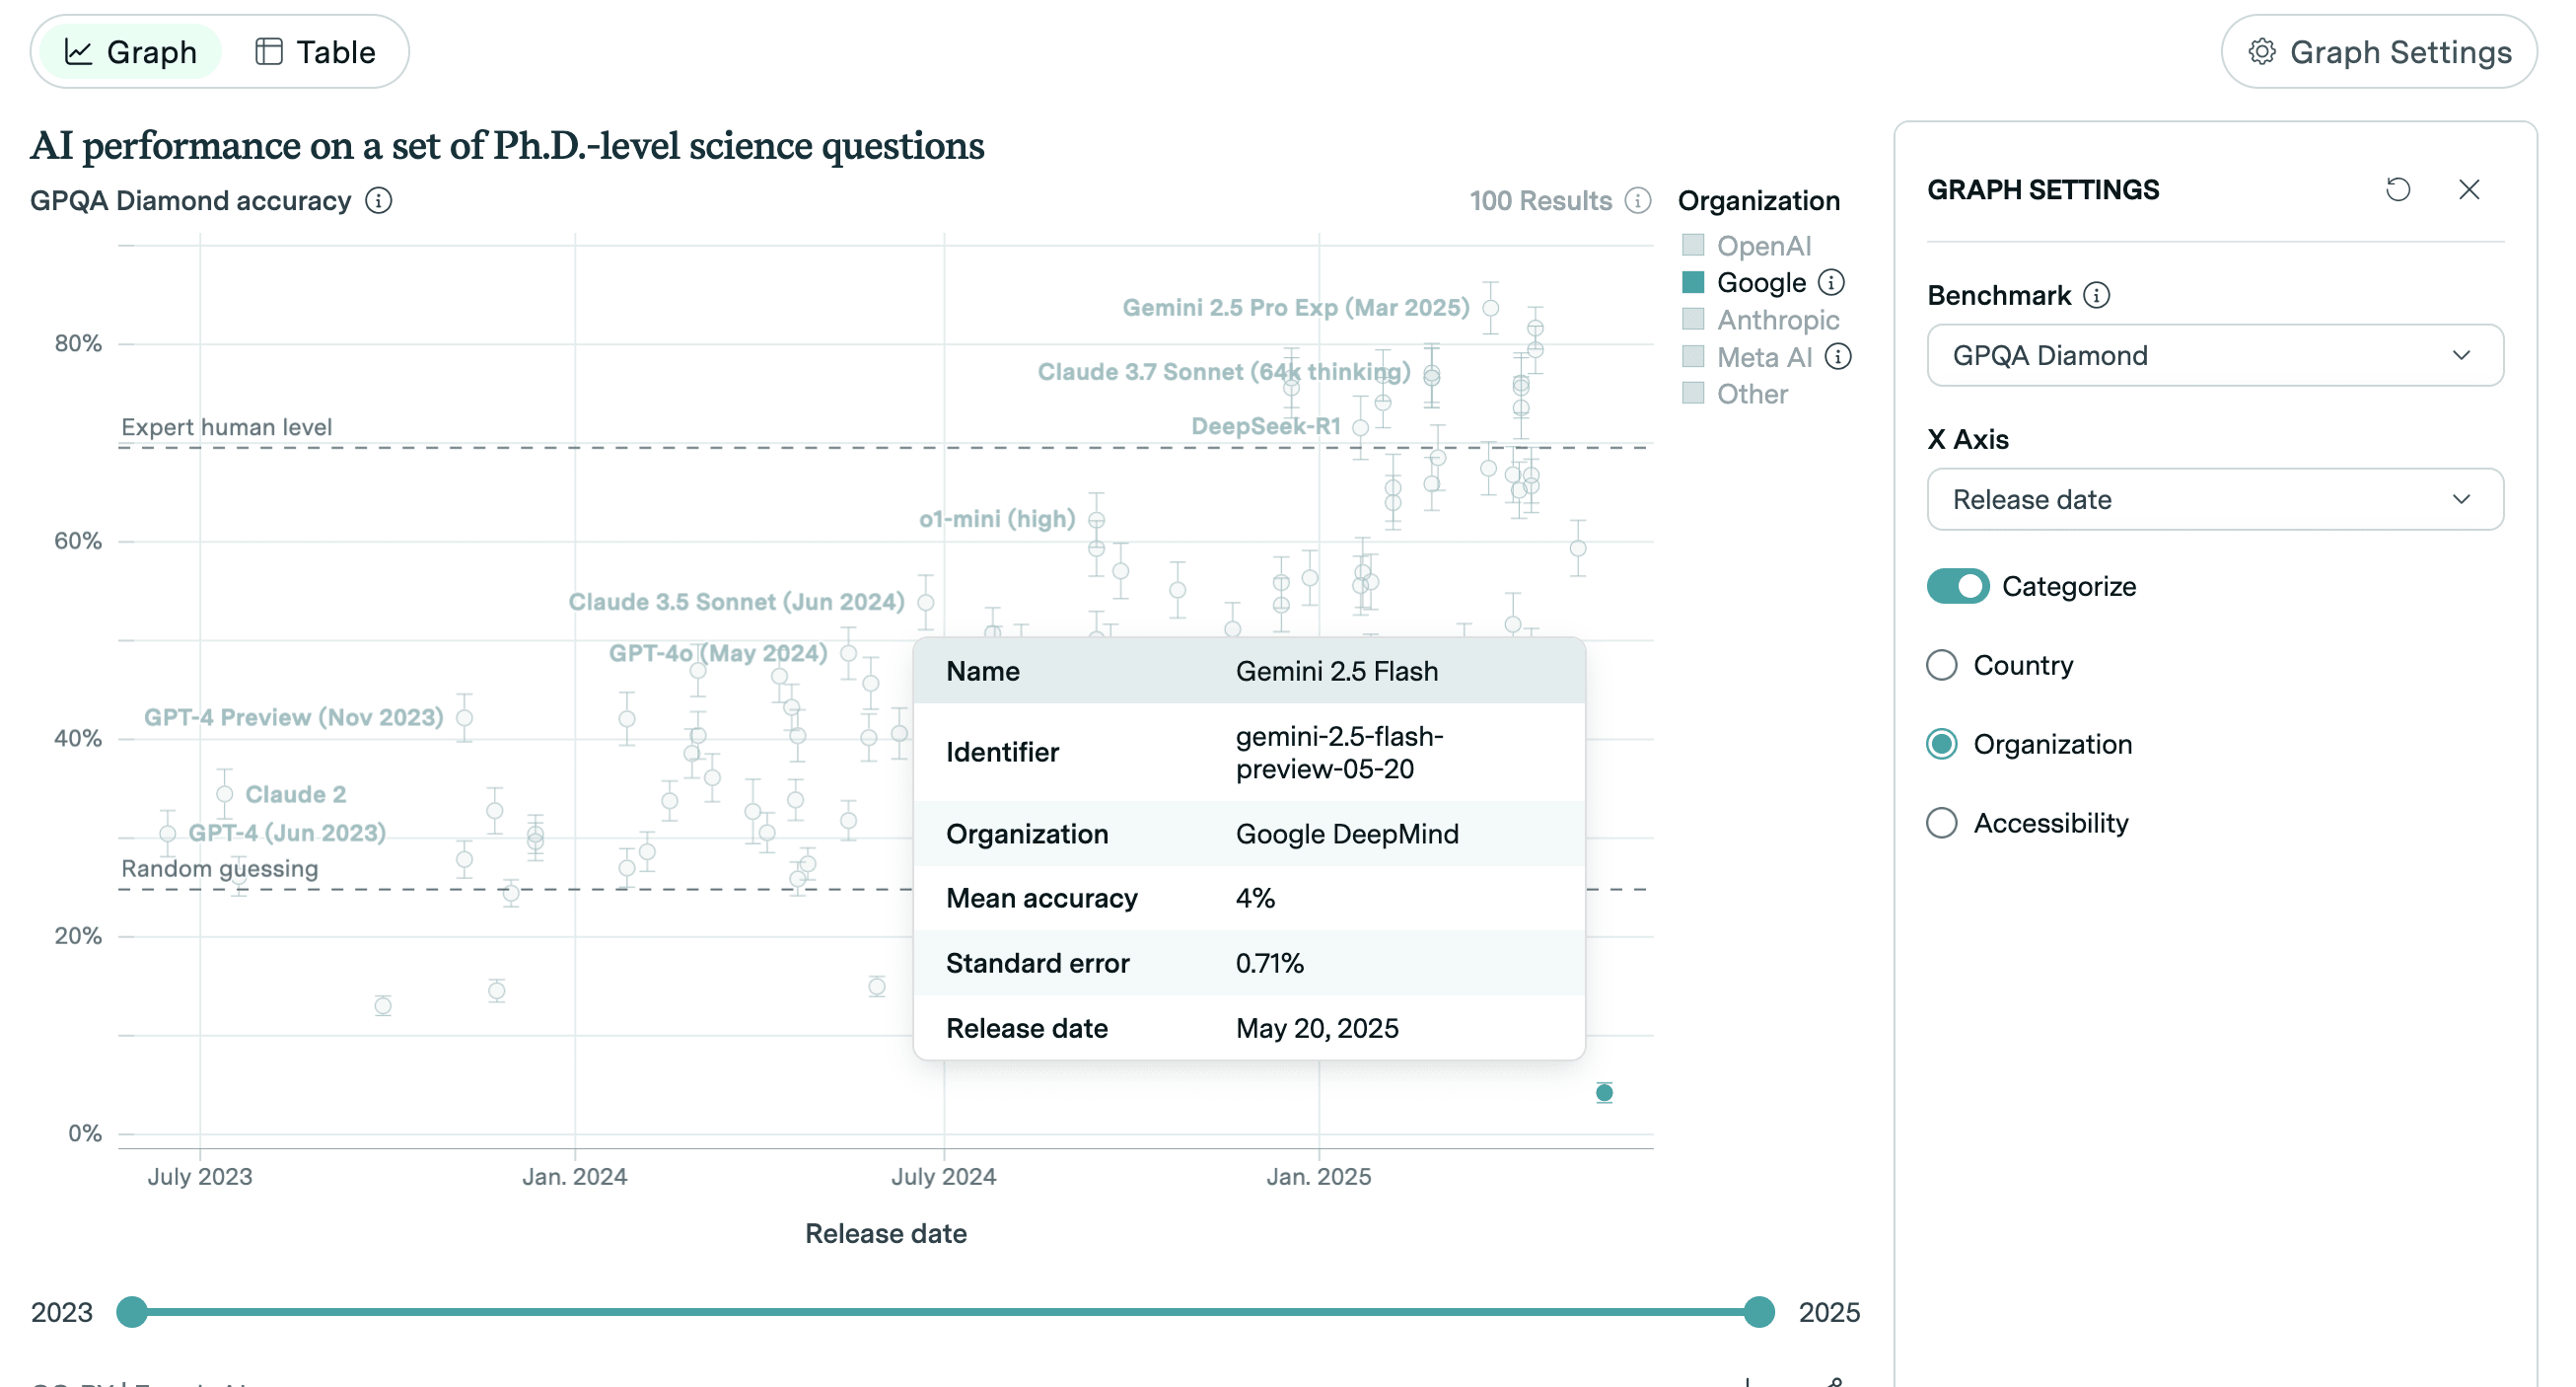Toggle Other organization legend filter
2576x1387 pixels.
pyautogui.click(x=1735, y=394)
